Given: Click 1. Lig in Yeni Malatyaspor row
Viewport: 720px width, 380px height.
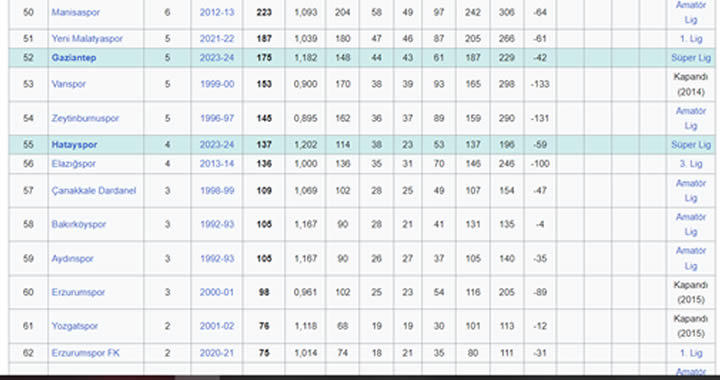Looking at the screenshot, I should 691,39.
